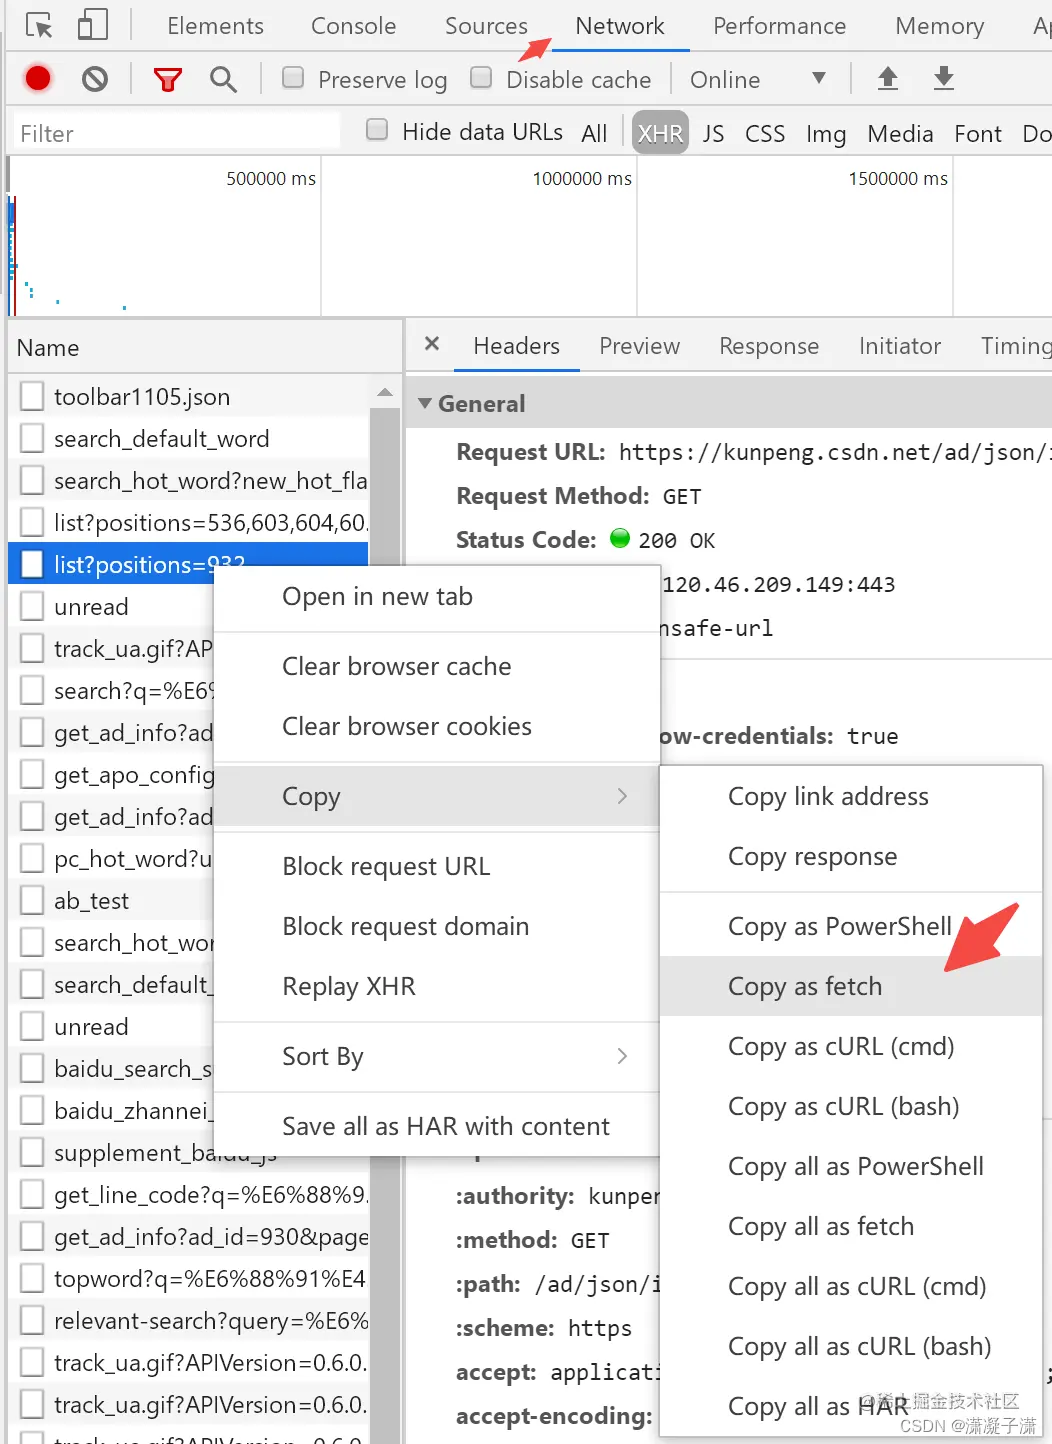Viewport: 1052px width, 1444px height.
Task: Activate the inspect element picker icon
Action: 39,26
